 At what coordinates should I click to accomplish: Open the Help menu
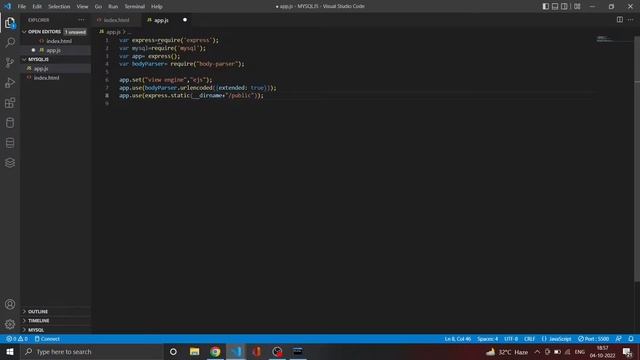[x=157, y=7]
